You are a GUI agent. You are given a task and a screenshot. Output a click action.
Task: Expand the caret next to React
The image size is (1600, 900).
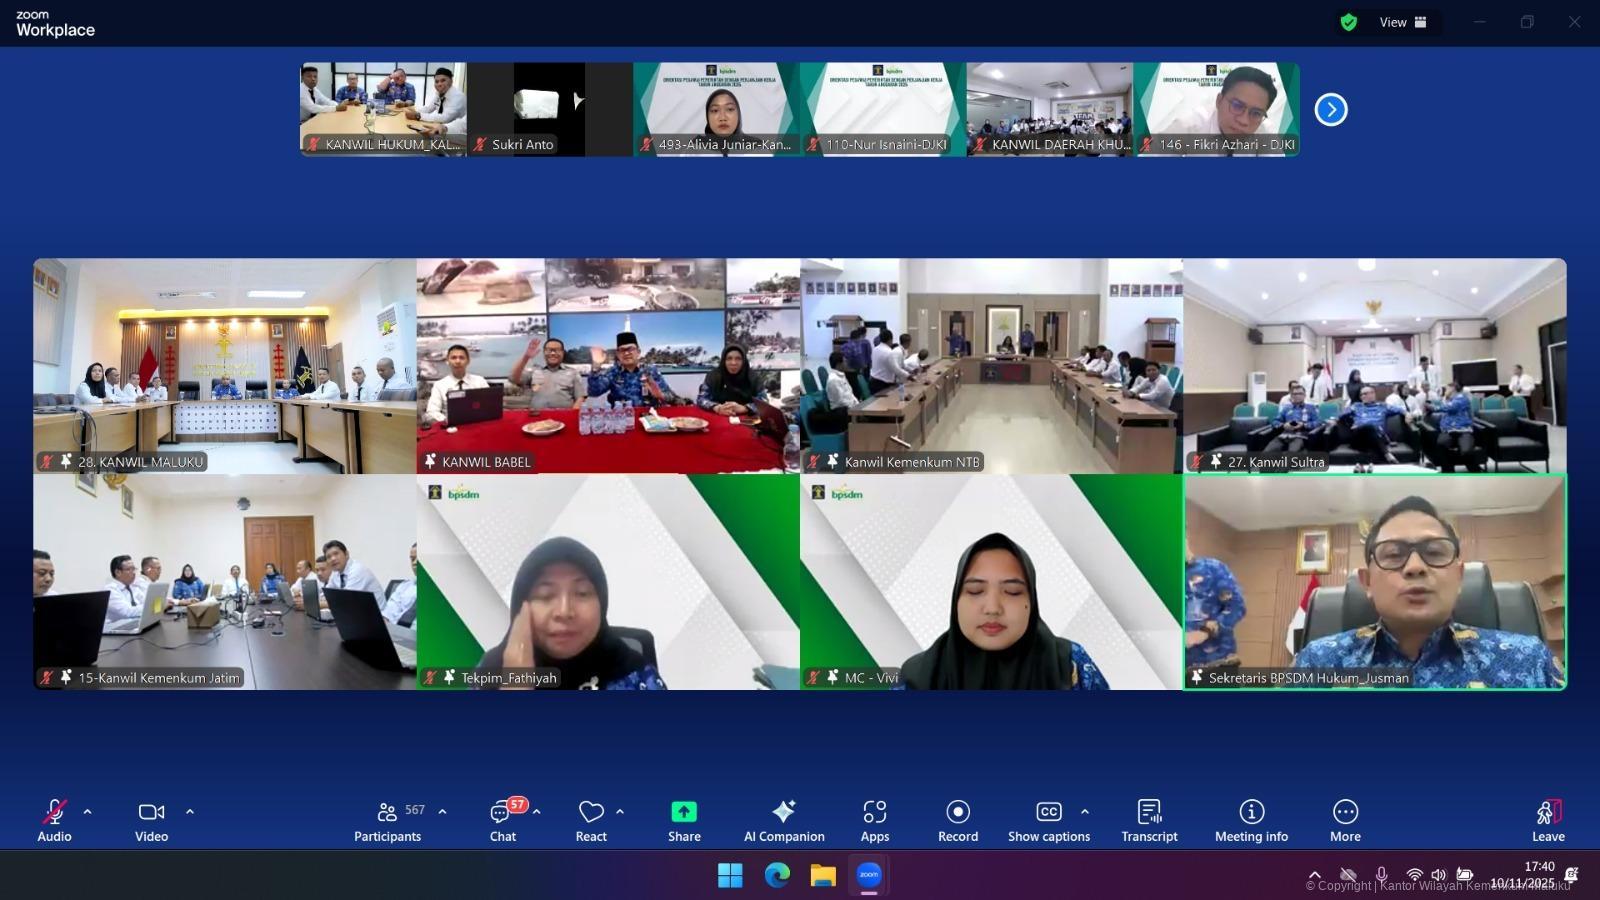(x=620, y=812)
